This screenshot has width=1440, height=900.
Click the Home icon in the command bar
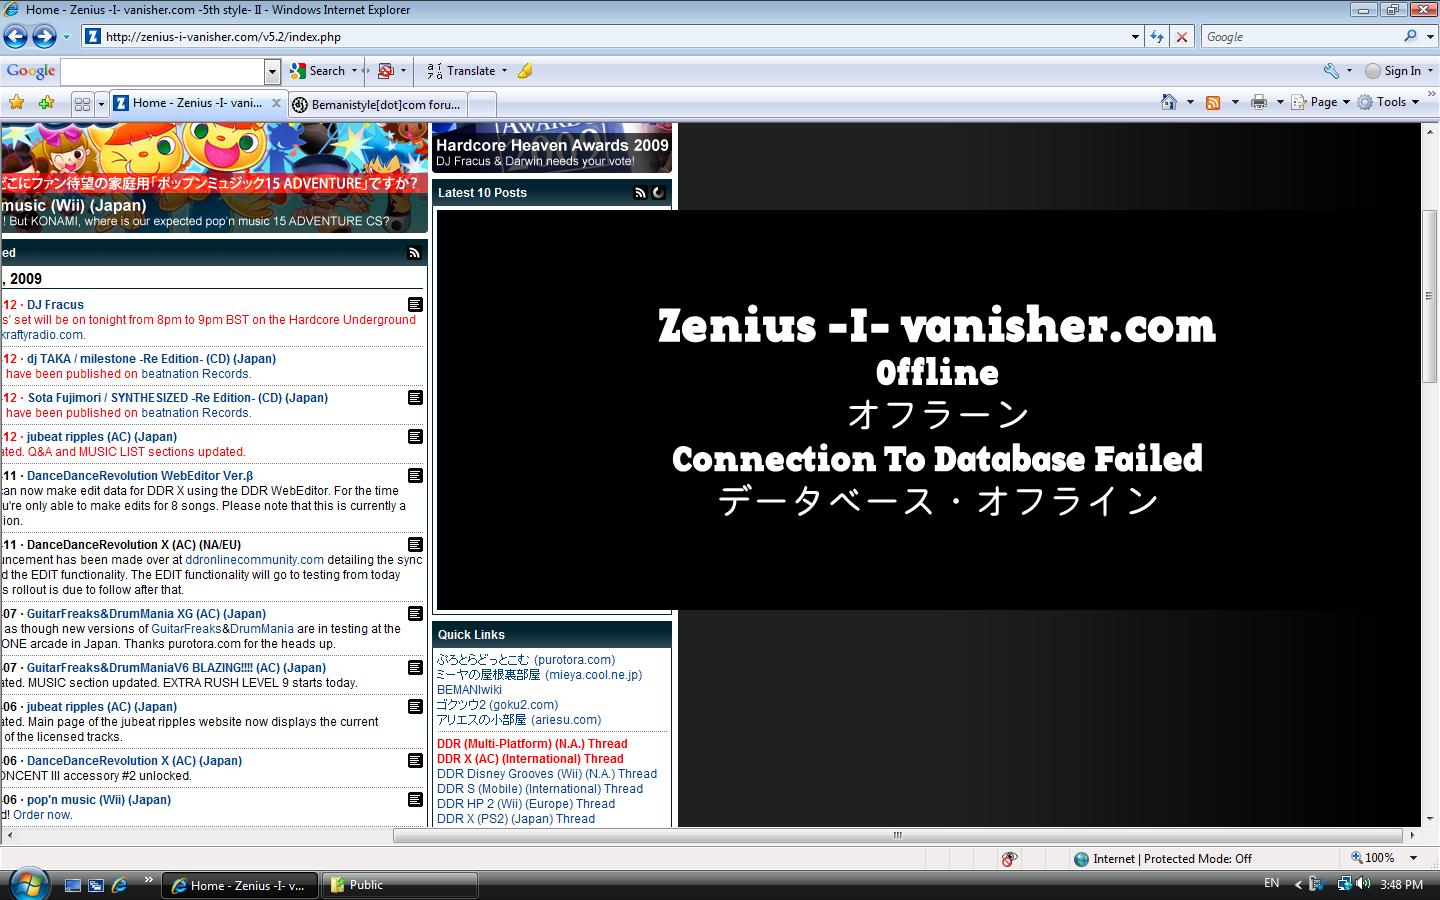tap(1169, 102)
